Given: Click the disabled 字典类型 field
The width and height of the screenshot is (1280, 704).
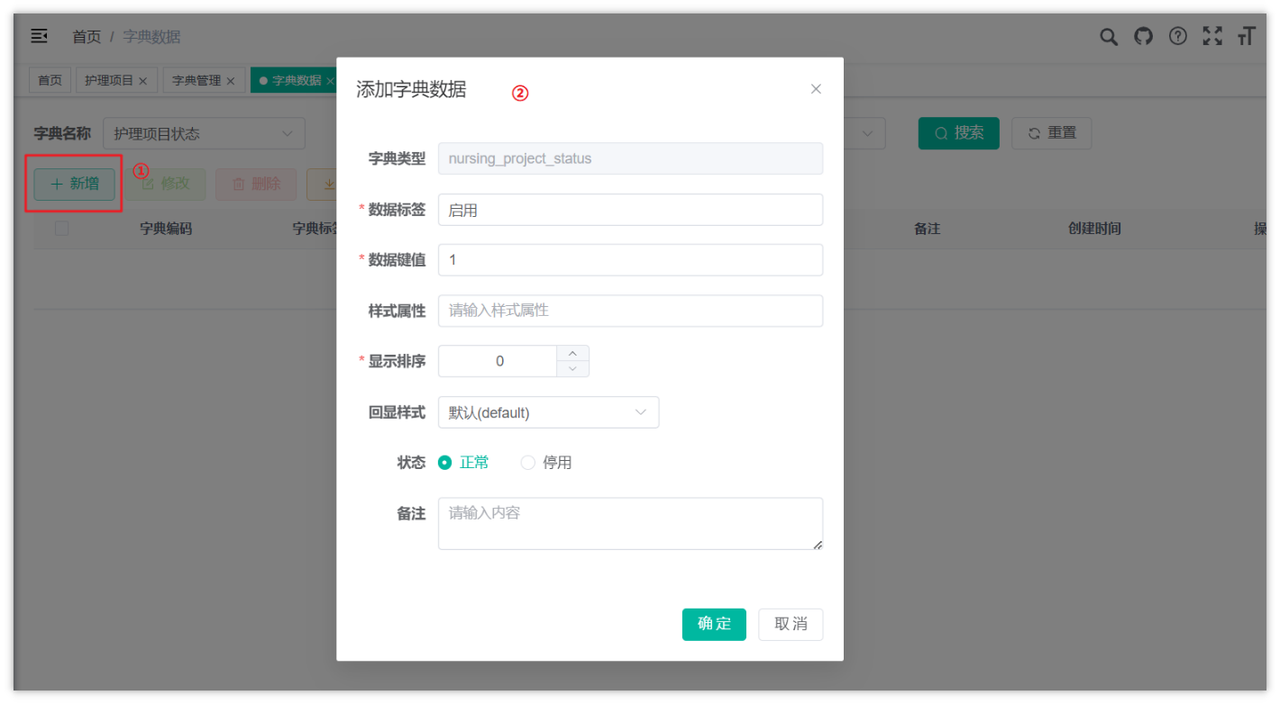Looking at the screenshot, I should 630,159.
